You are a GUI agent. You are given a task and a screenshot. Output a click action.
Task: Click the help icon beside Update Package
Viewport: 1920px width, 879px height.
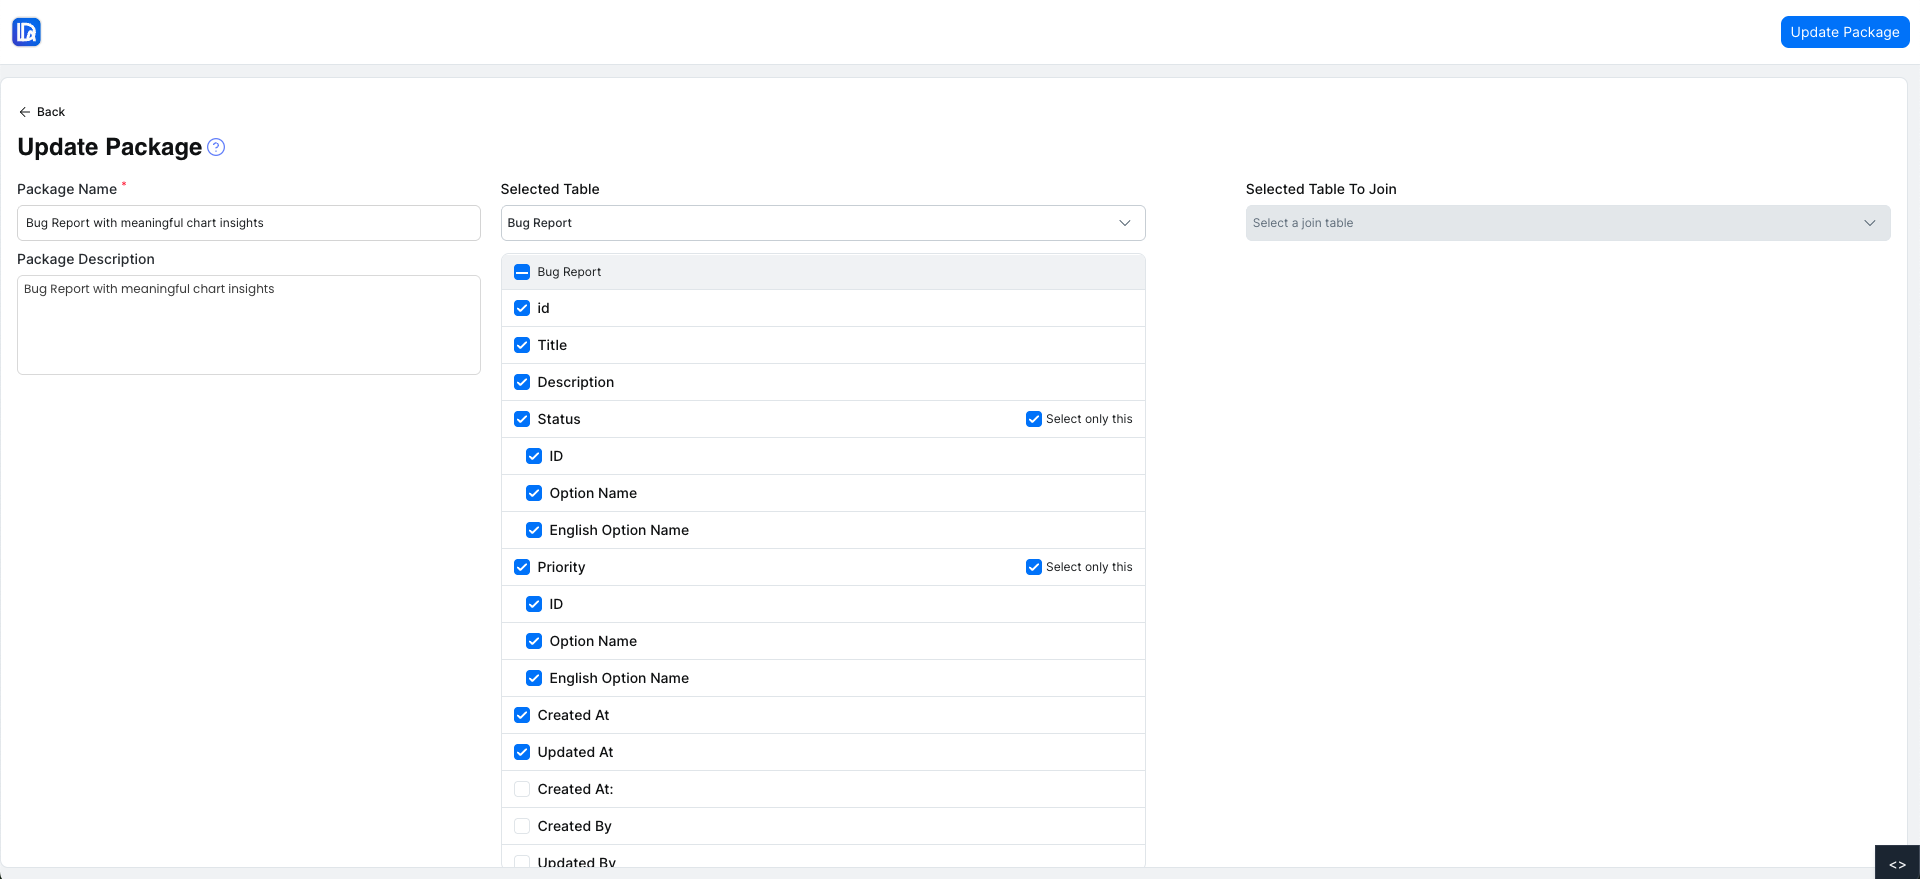[216, 147]
